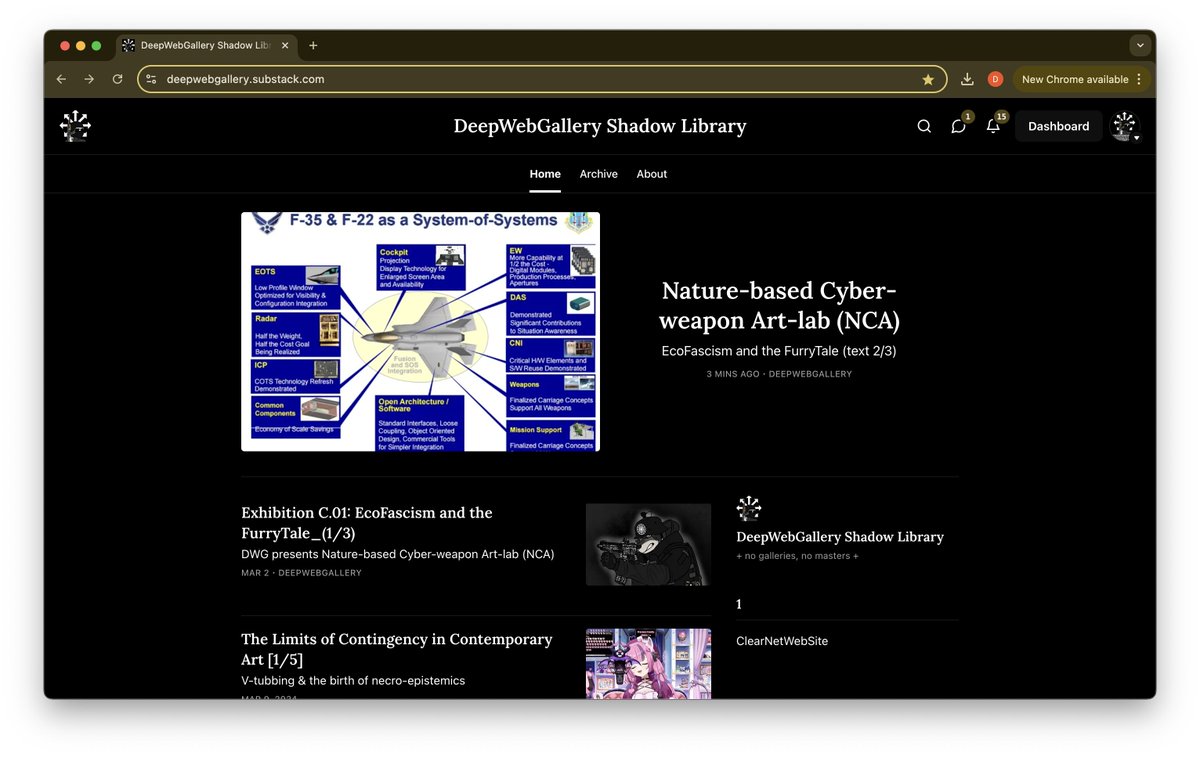Open the Substack search icon

[924, 126]
